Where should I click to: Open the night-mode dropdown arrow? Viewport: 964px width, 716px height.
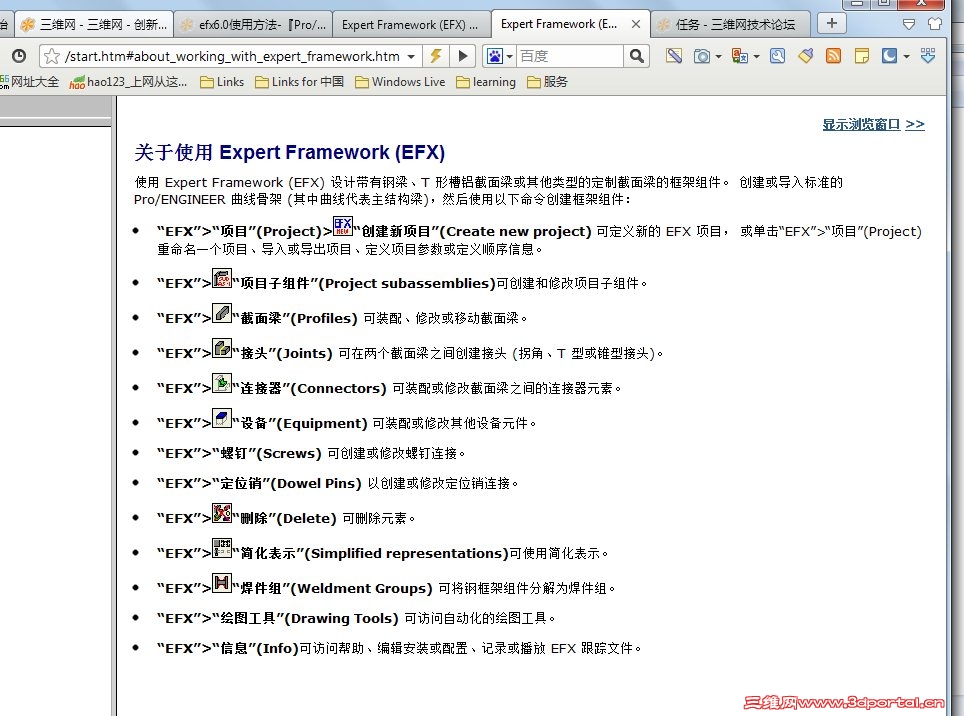[x=906, y=57]
